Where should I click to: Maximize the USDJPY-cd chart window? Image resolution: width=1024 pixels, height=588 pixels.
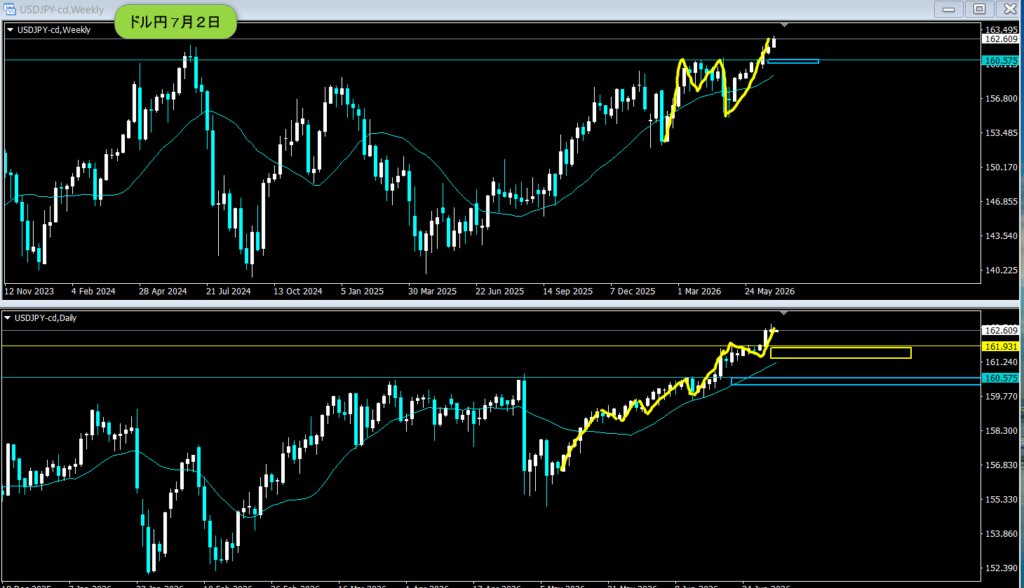click(979, 9)
